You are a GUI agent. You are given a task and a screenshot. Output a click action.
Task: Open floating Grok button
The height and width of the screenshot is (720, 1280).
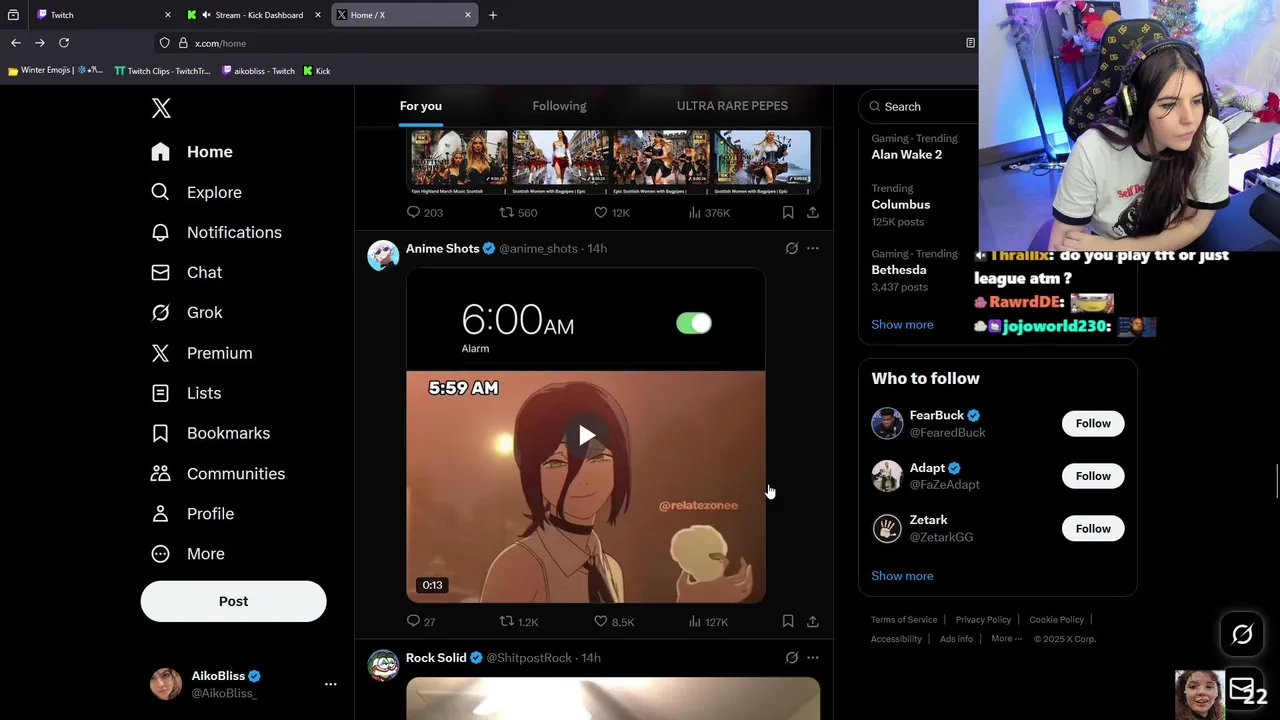click(x=1242, y=634)
